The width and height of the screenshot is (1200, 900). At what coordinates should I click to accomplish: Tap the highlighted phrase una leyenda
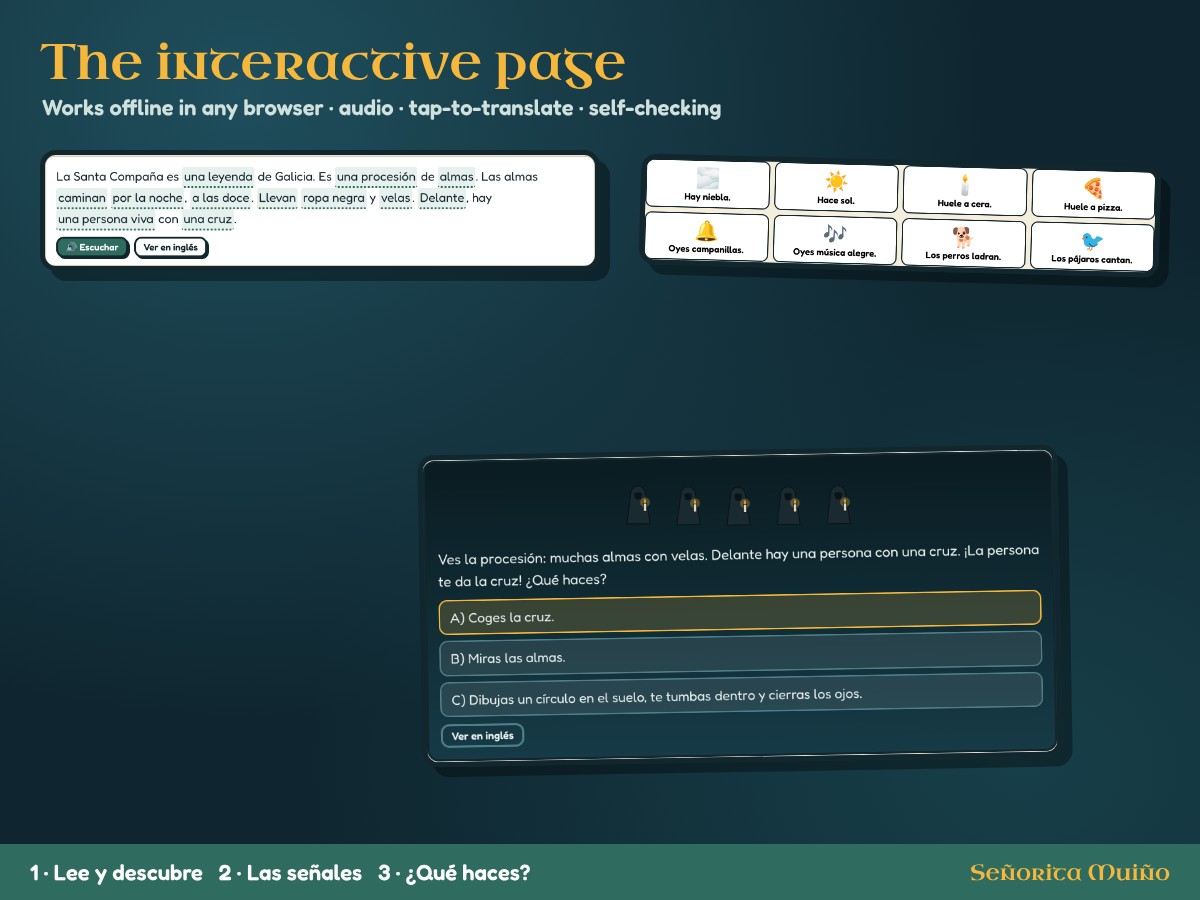pos(218,177)
